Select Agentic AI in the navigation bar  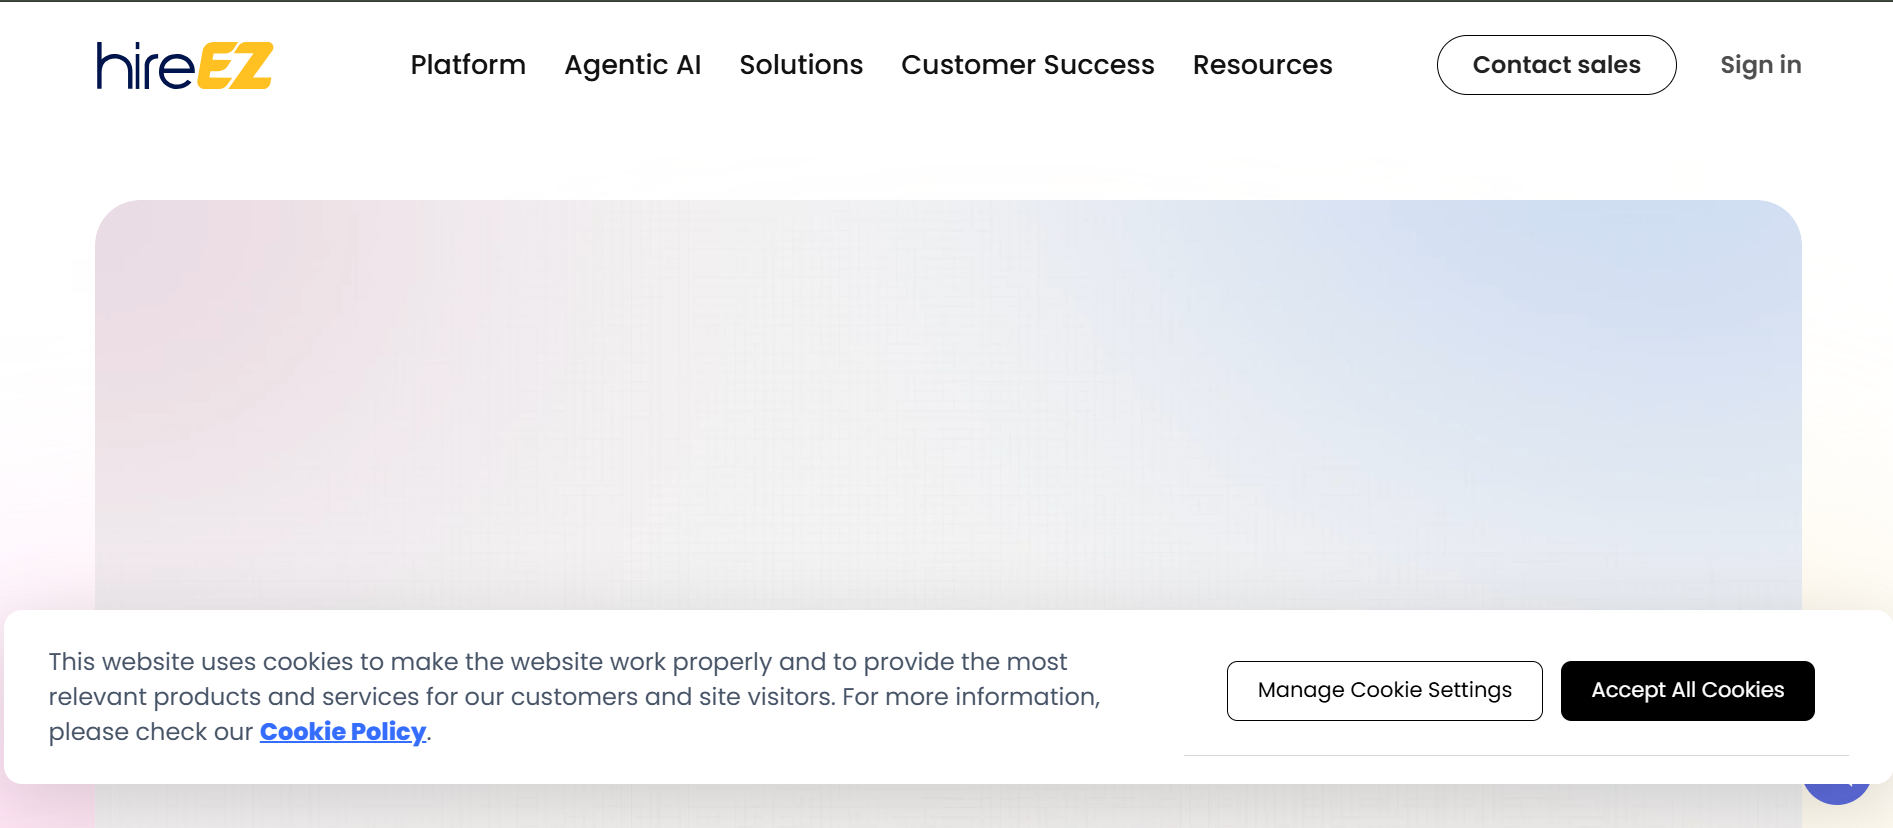click(632, 65)
